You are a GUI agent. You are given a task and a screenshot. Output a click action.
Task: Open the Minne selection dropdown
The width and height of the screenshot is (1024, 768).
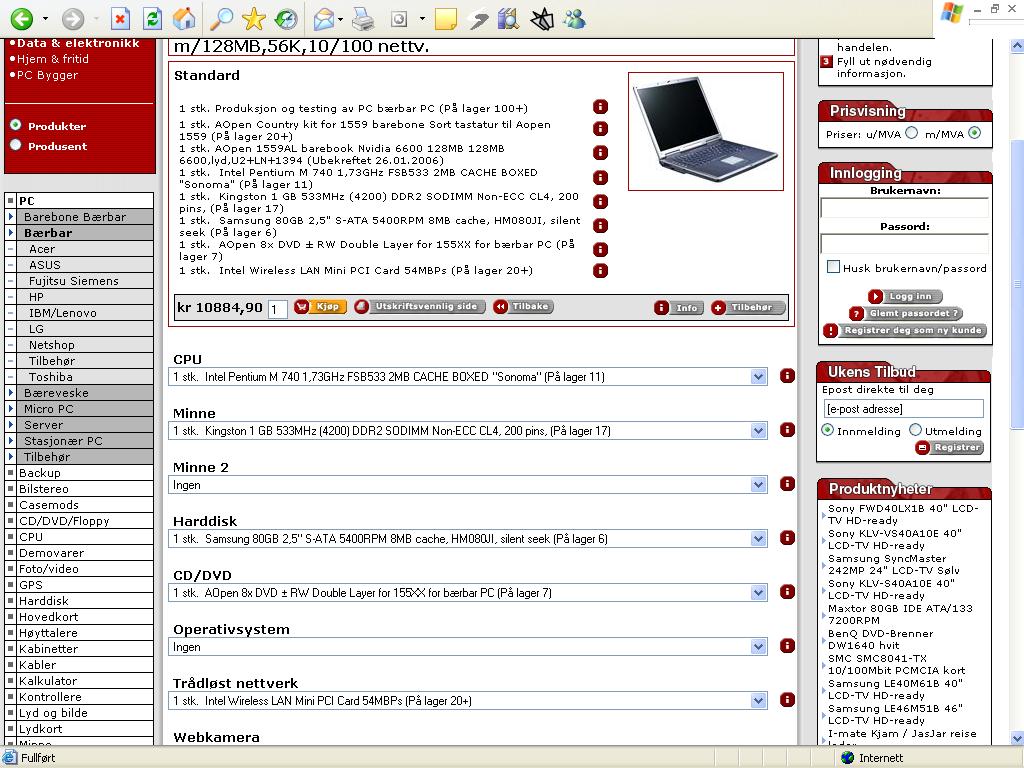(468, 431)
